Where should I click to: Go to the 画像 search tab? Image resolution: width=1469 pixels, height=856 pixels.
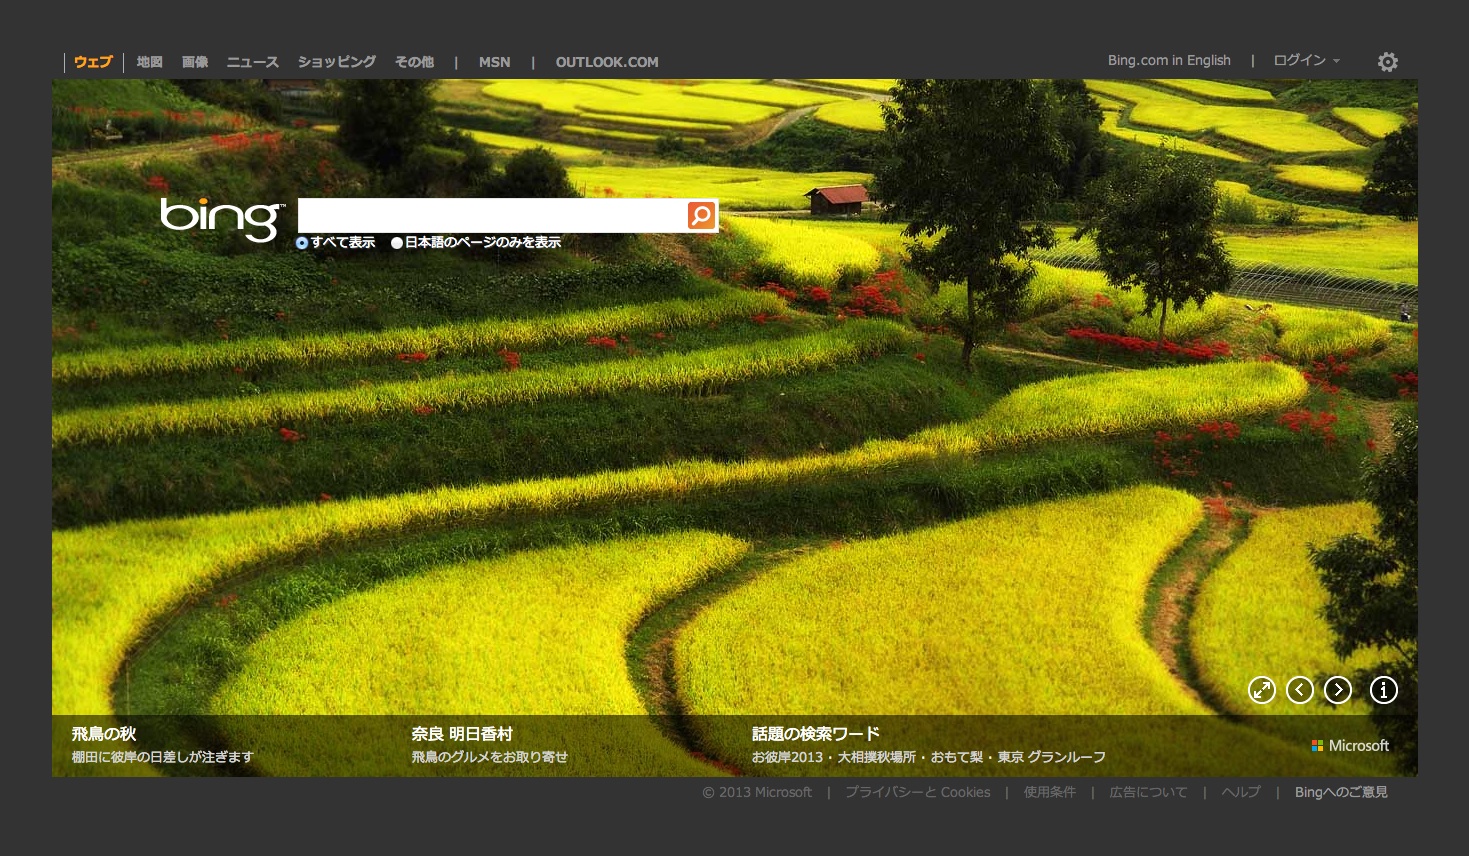pos(195,62)
